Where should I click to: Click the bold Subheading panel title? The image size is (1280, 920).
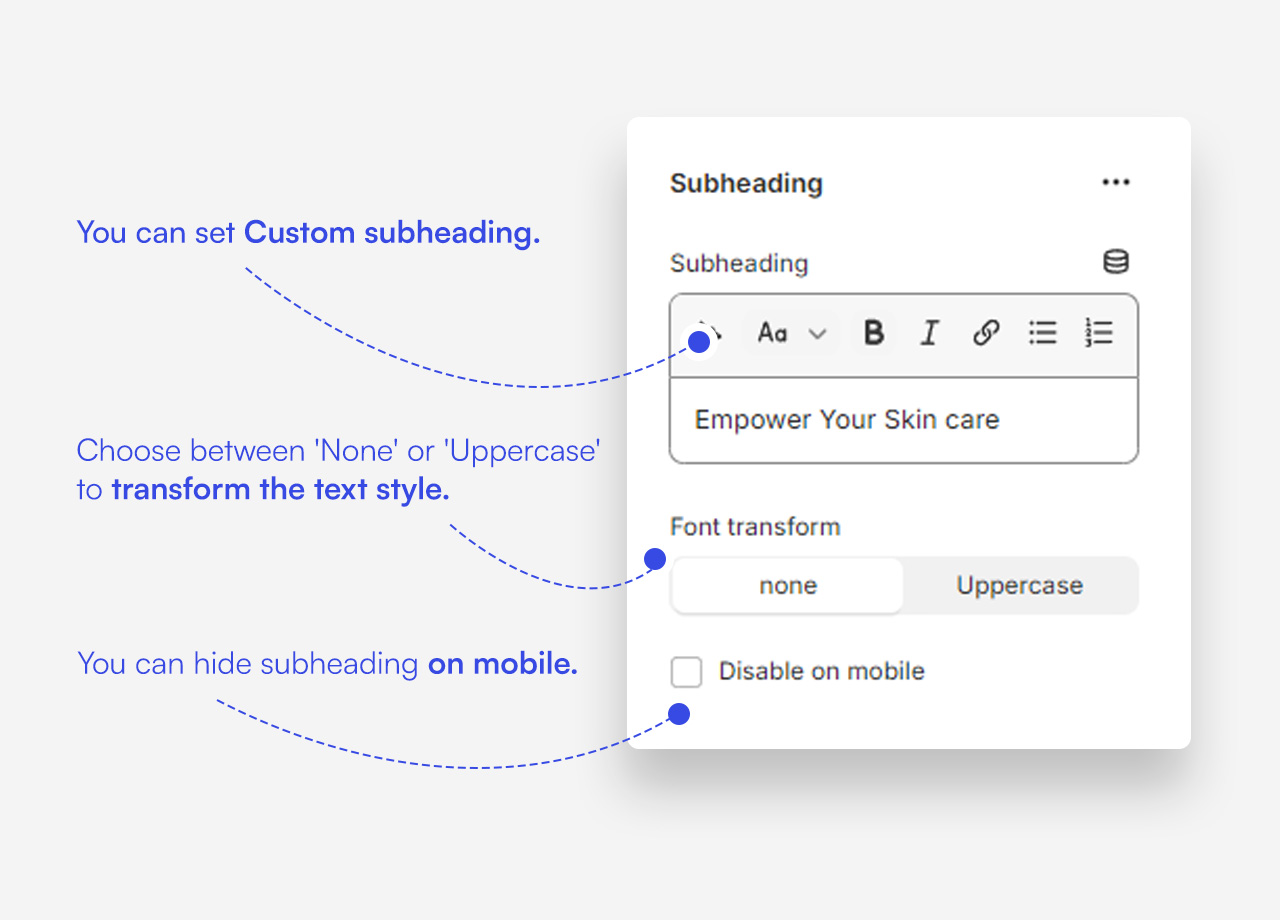[x=746, y=183]
